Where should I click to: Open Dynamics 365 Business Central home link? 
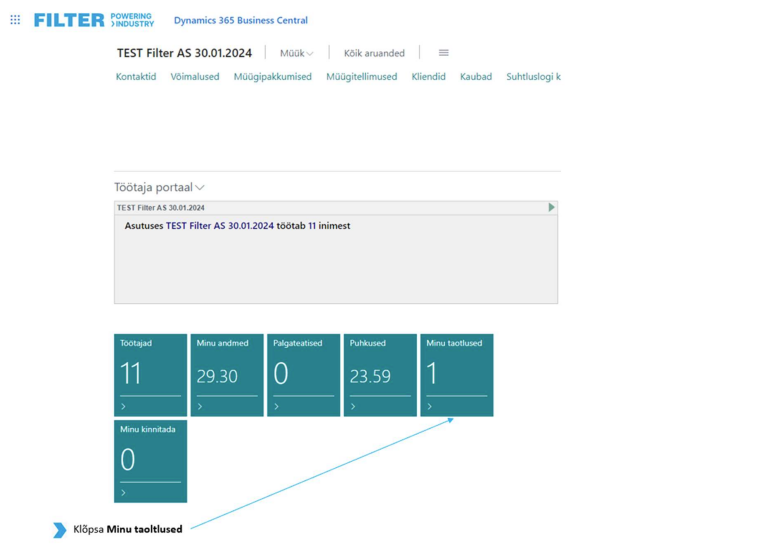pyautogui.click(x=240, y=20)
